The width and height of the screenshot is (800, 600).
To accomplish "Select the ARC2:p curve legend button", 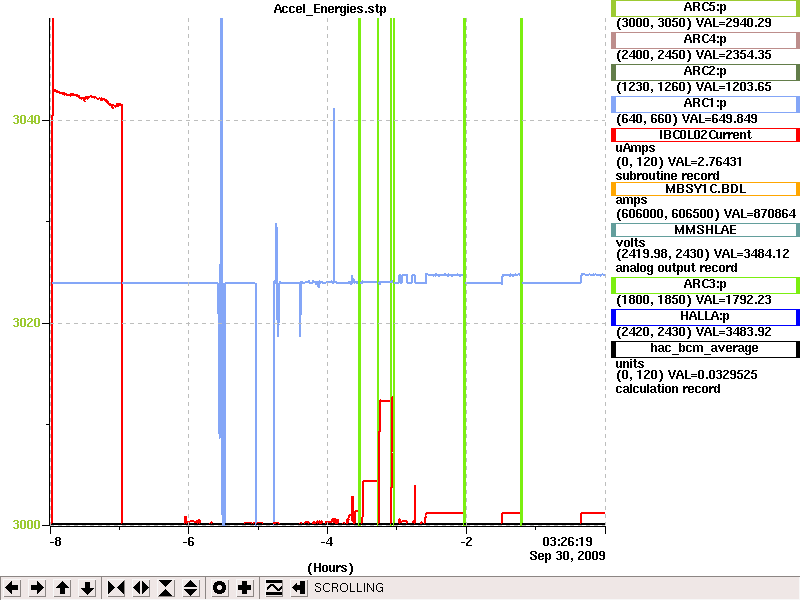I will point(705,71).
